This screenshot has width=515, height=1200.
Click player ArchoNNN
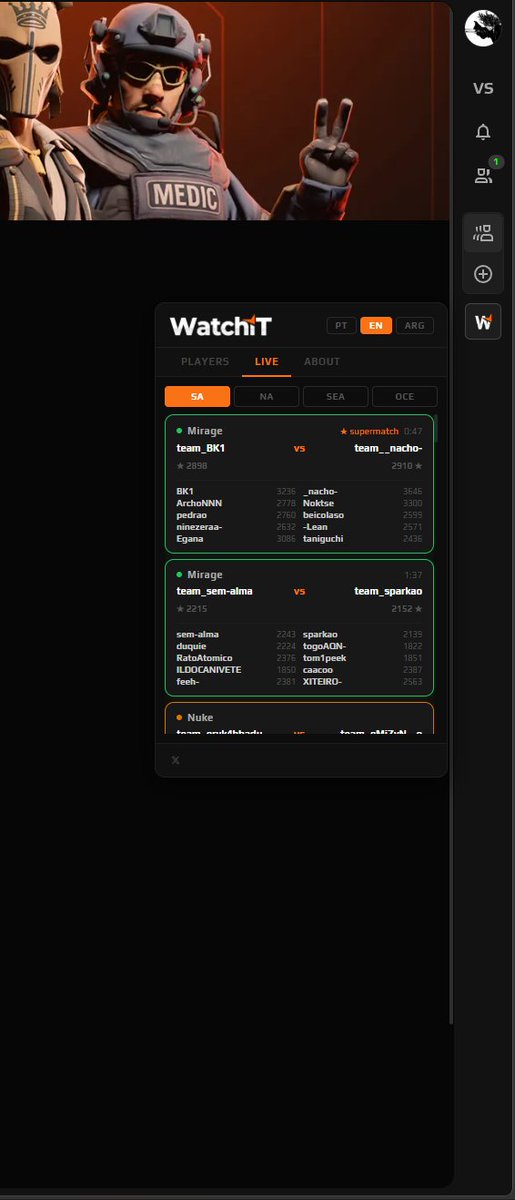coord(199,503)
